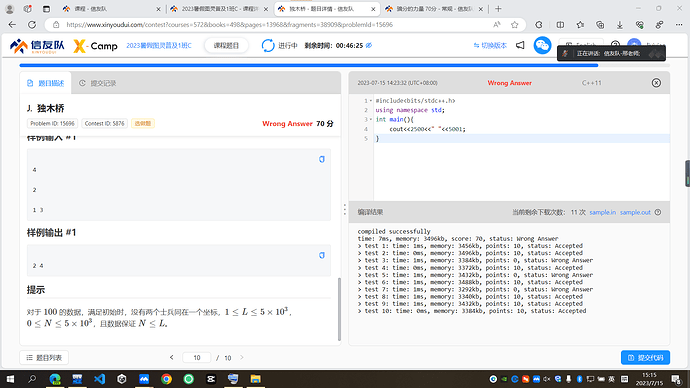Click Problem ID: 15696 tag
Image resolution: width=690 pixels, height=388 pixels.
coord(52,124)
